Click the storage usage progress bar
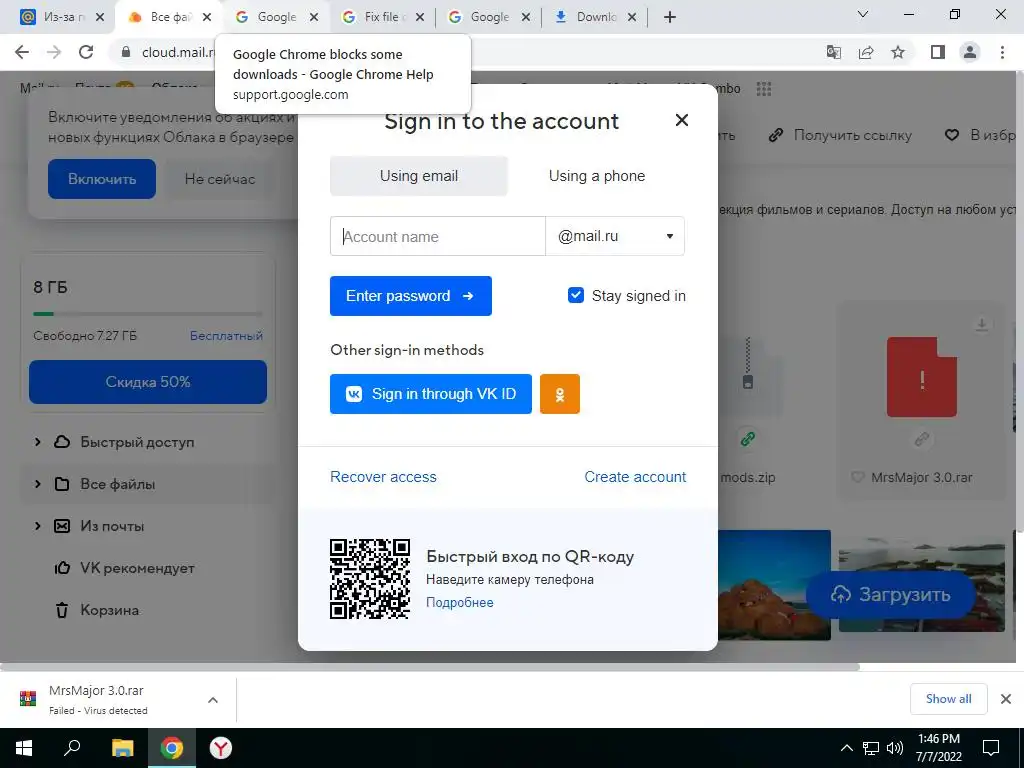The width and height of the screenshot is (1024, 768). click(x=148, y=313)
